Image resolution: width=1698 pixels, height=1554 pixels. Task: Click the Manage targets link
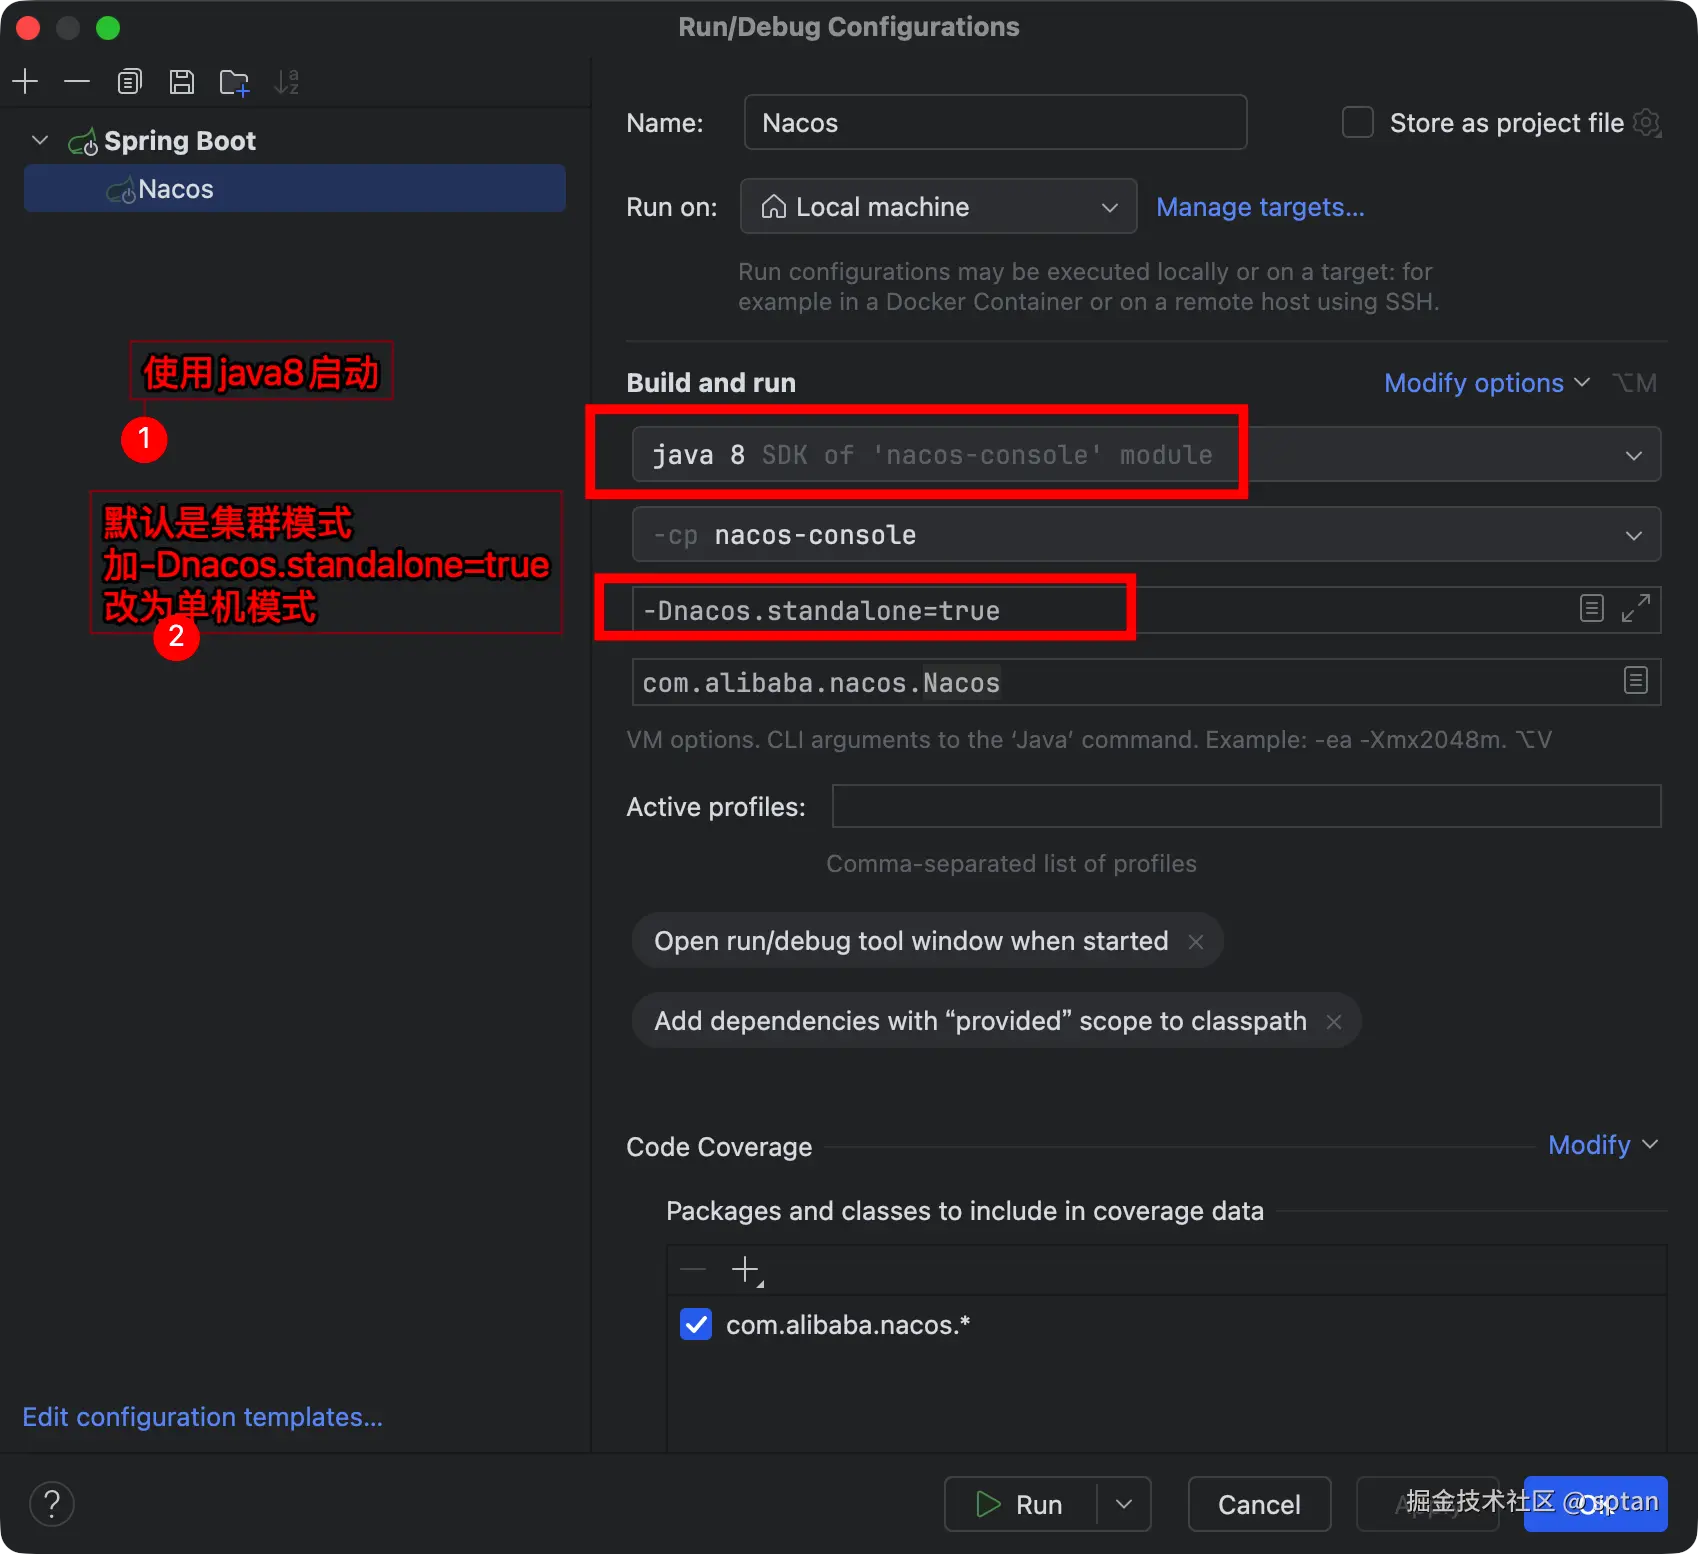(x=1260, y=207)
